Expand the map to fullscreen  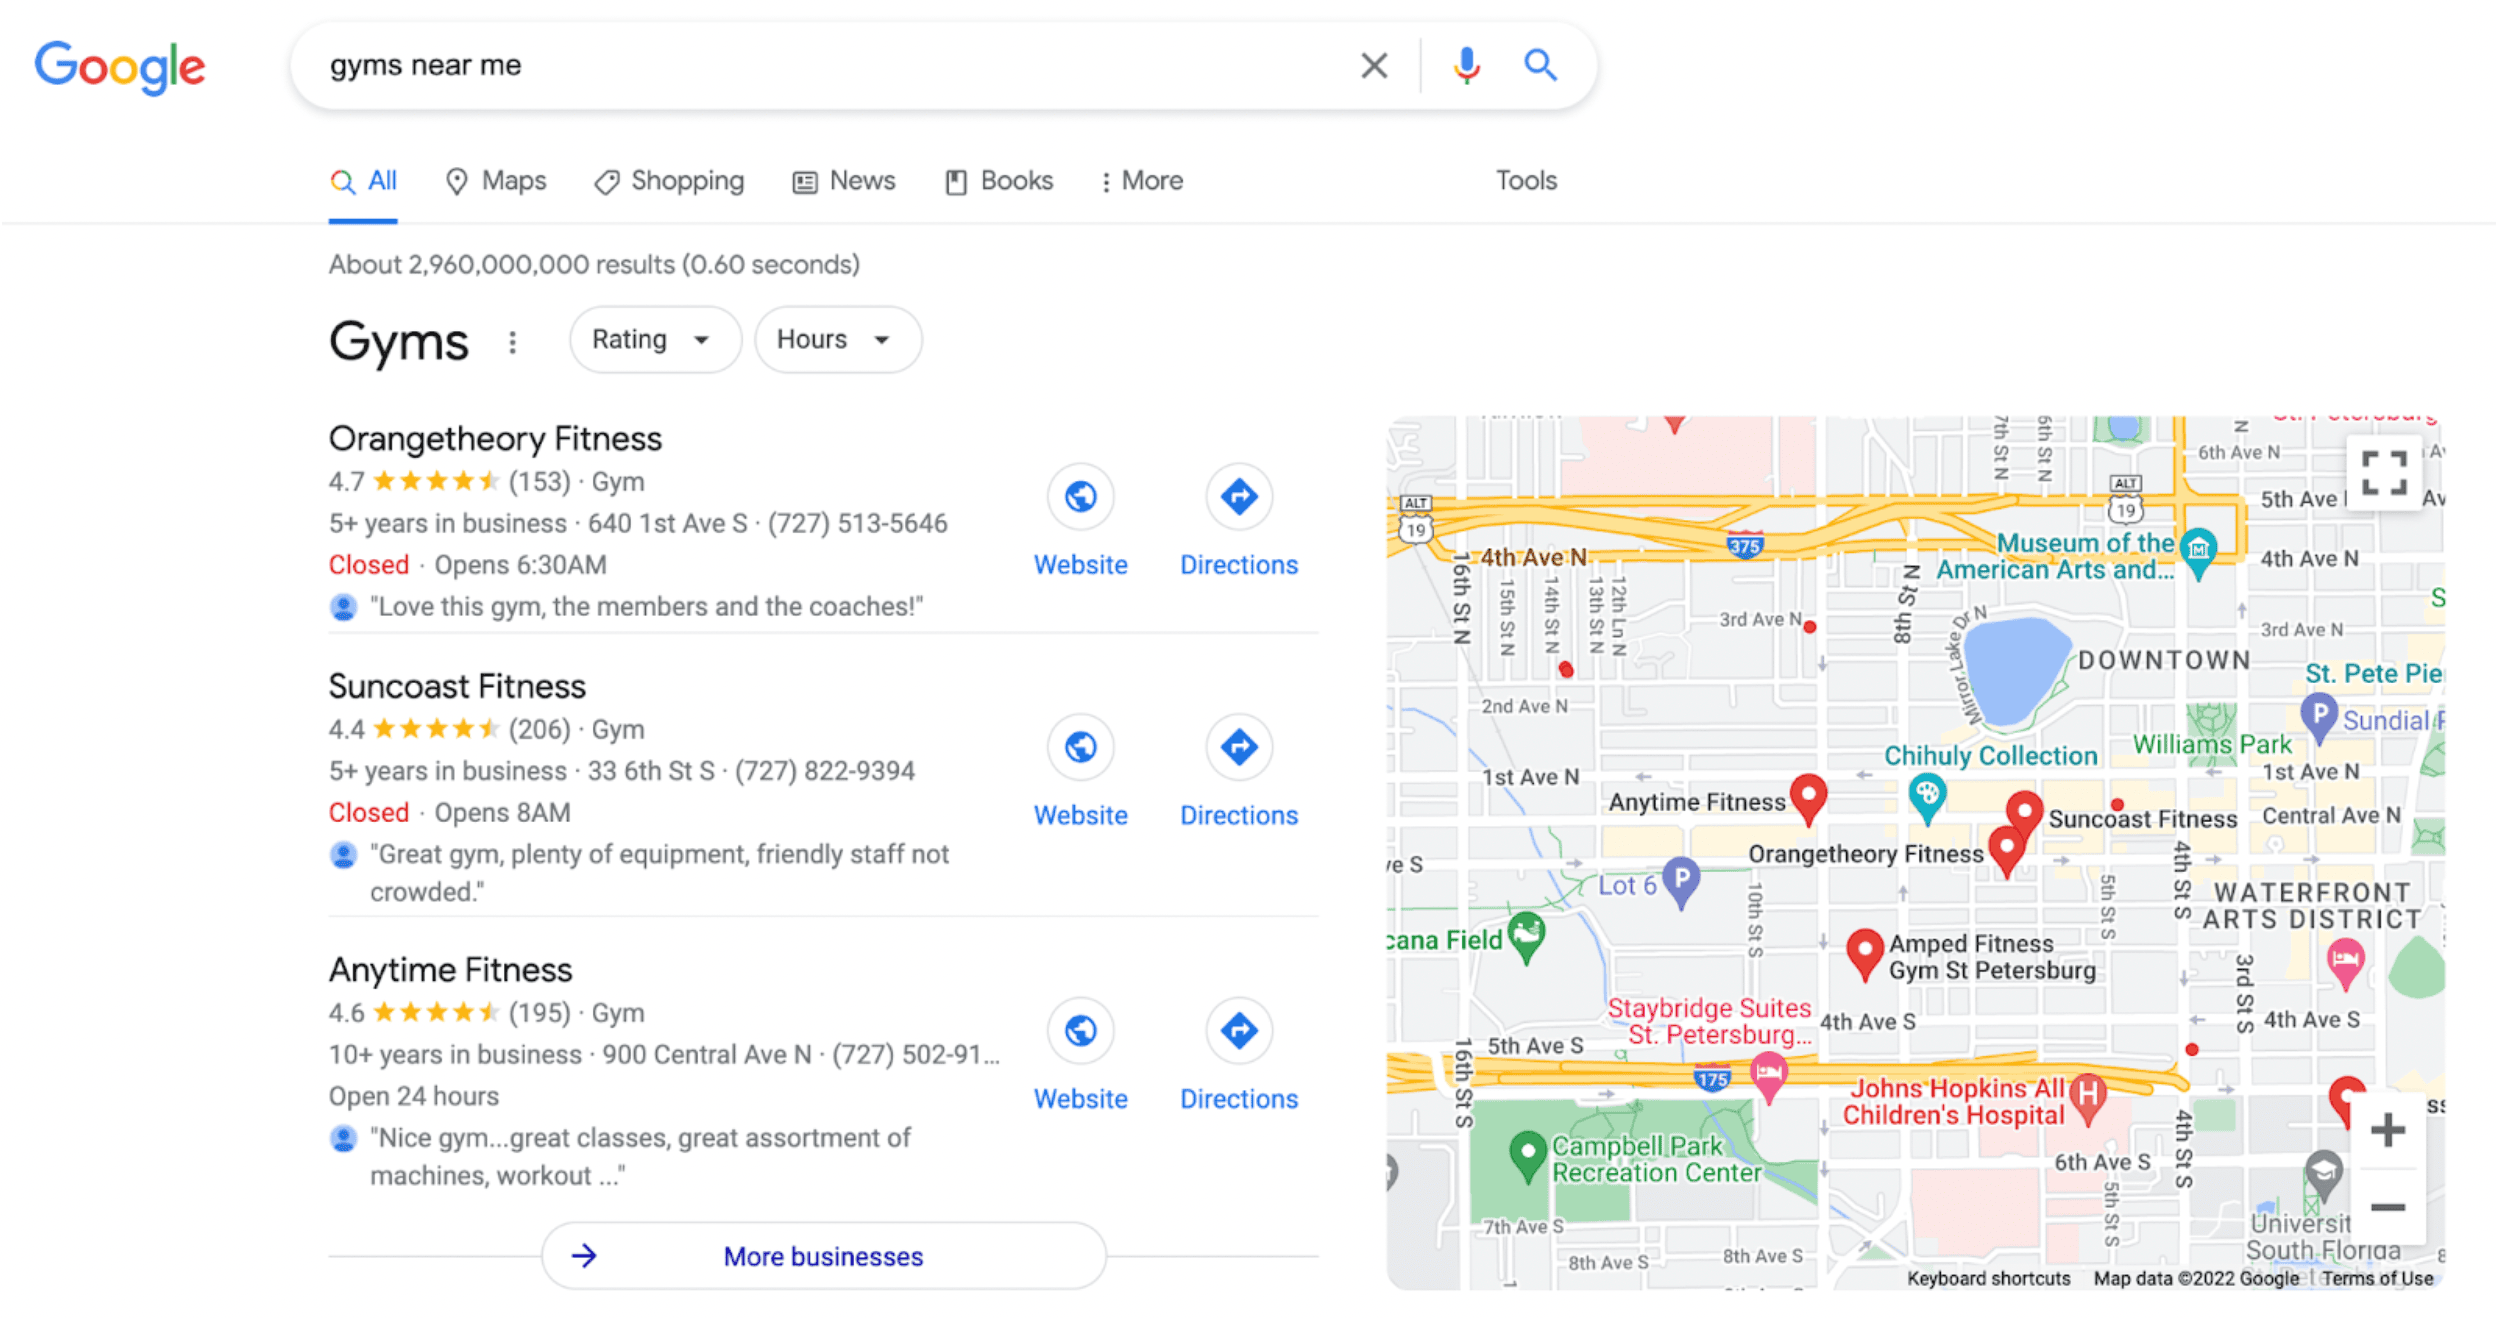pyautogui.click(x=2384, y=473)
